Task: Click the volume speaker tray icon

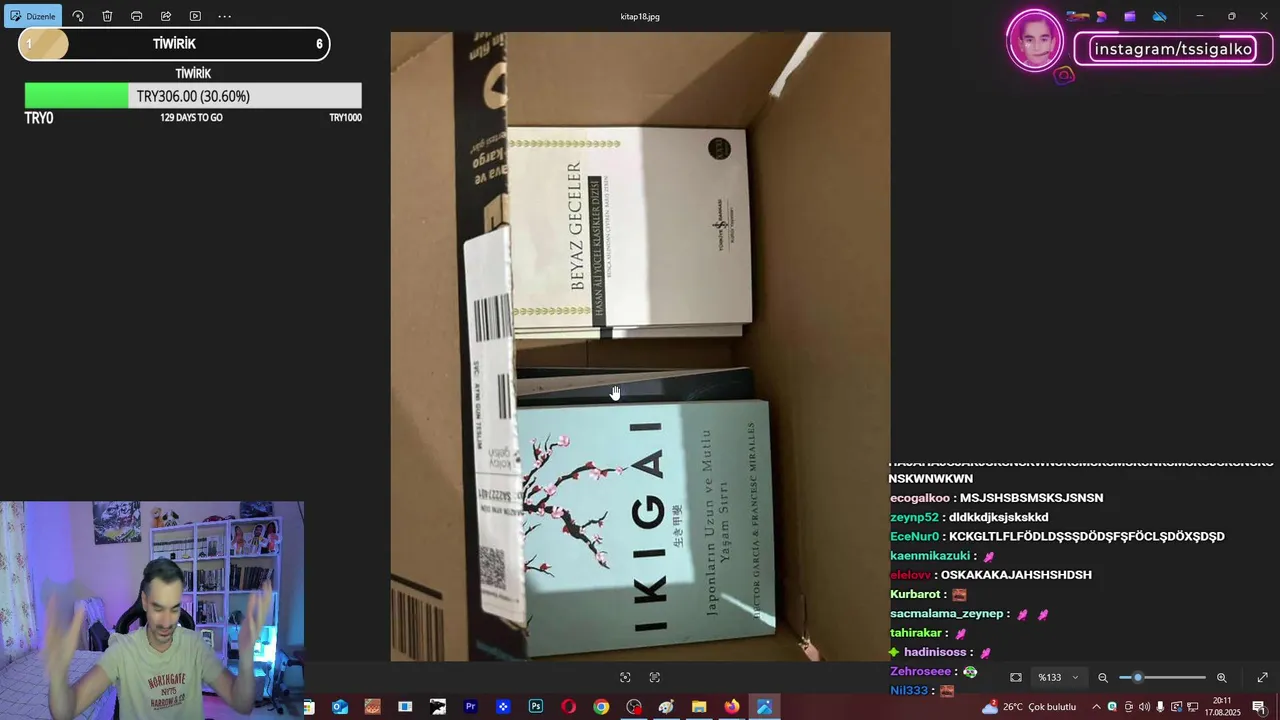Action: tap(1144, 707)
